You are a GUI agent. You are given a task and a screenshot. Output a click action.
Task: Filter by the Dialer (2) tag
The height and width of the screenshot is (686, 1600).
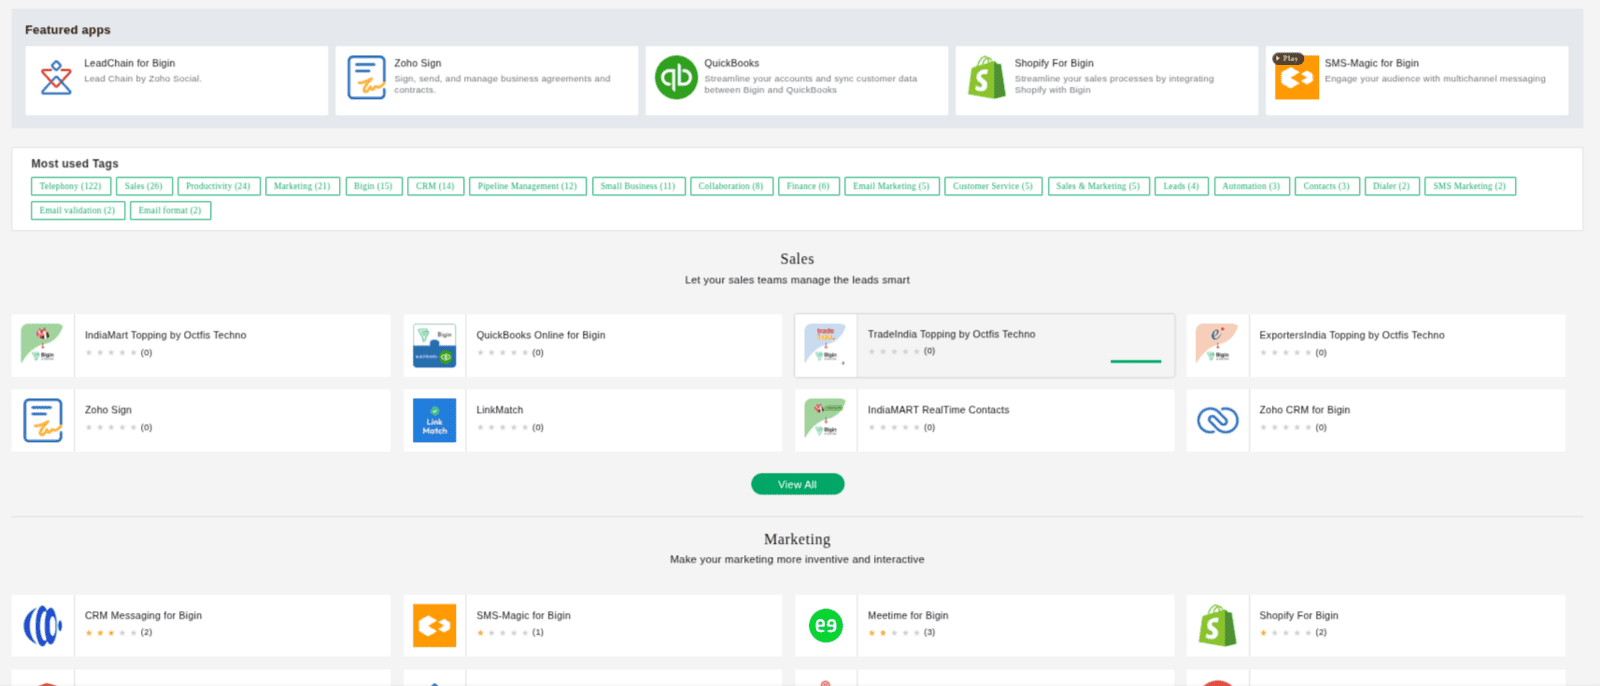coord(1392,186)
